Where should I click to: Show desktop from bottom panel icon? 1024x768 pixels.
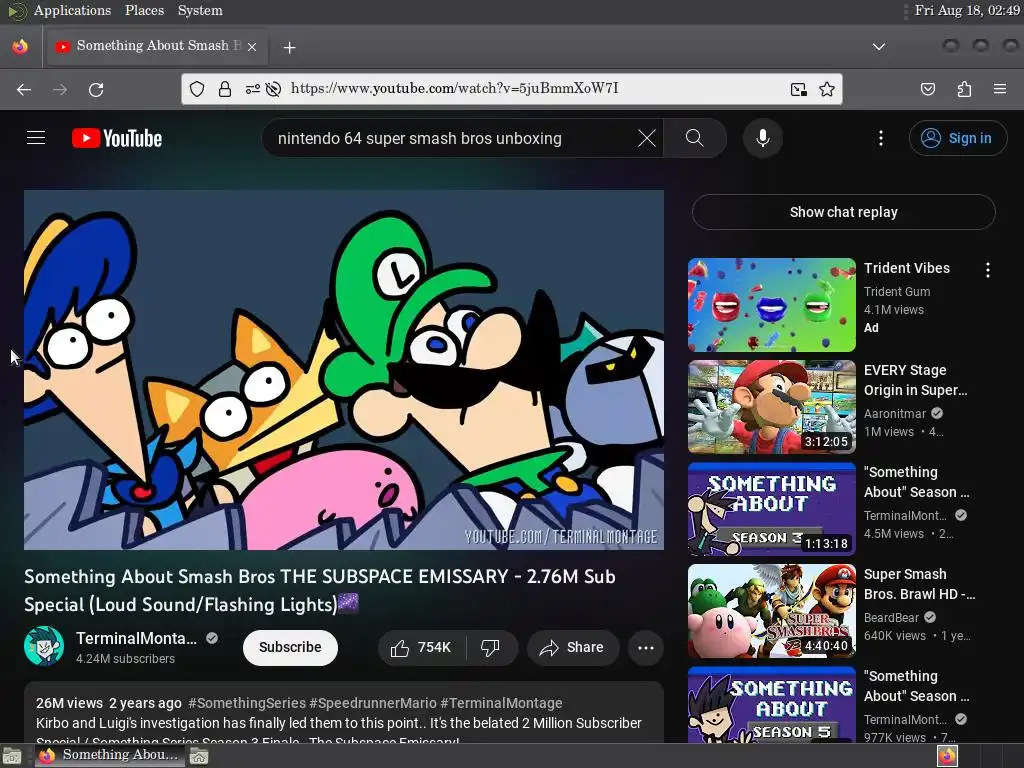click(12, 756)
